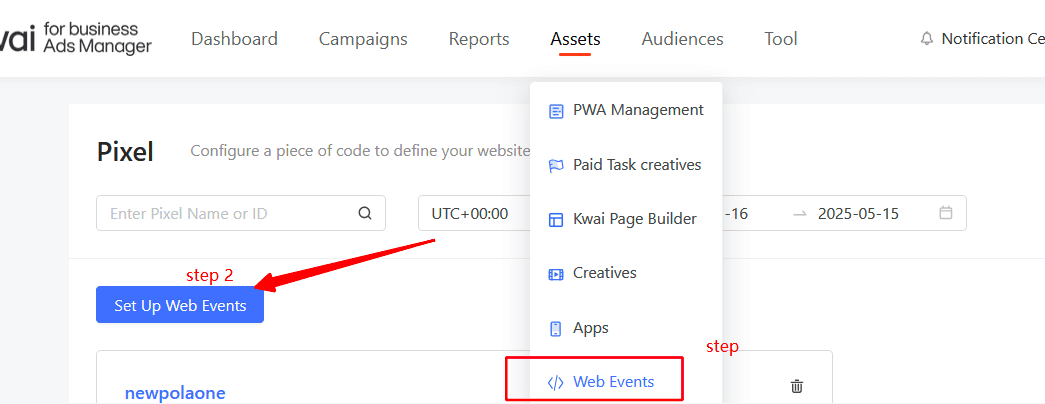Click the PWA Management icon
Image resolution: width=1045 pixels, height=404 pixels.
(556, 111)
